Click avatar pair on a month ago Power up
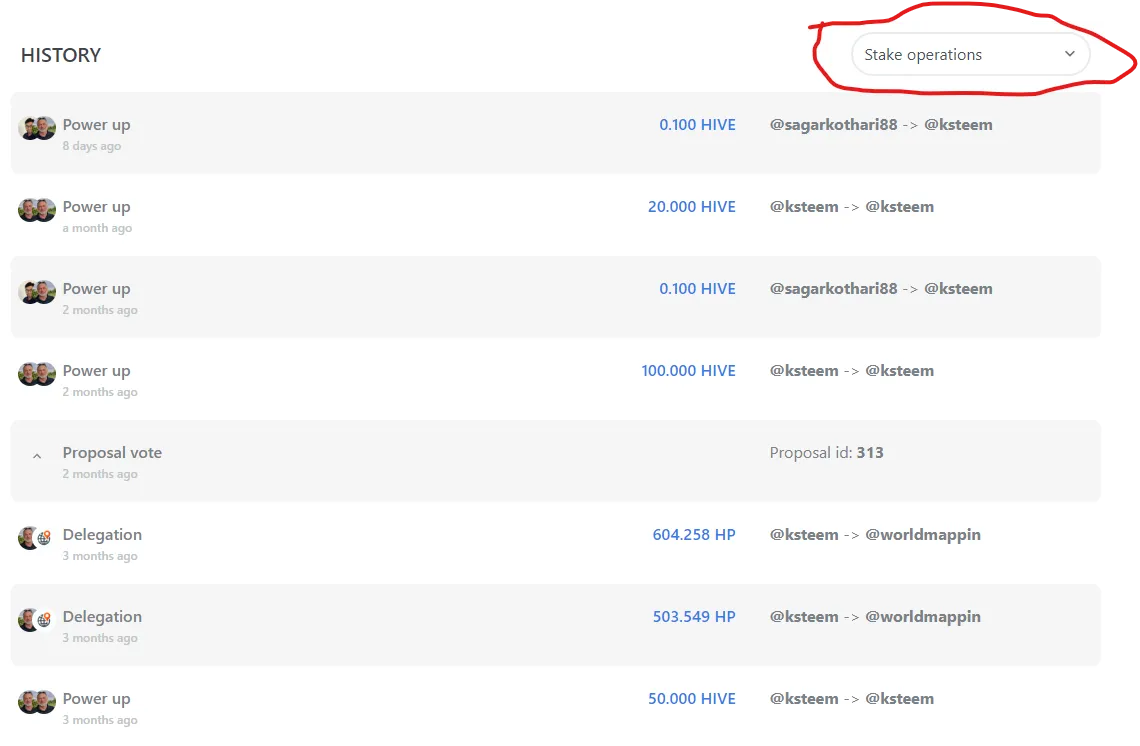The image size is (1140, 746). 37,210
